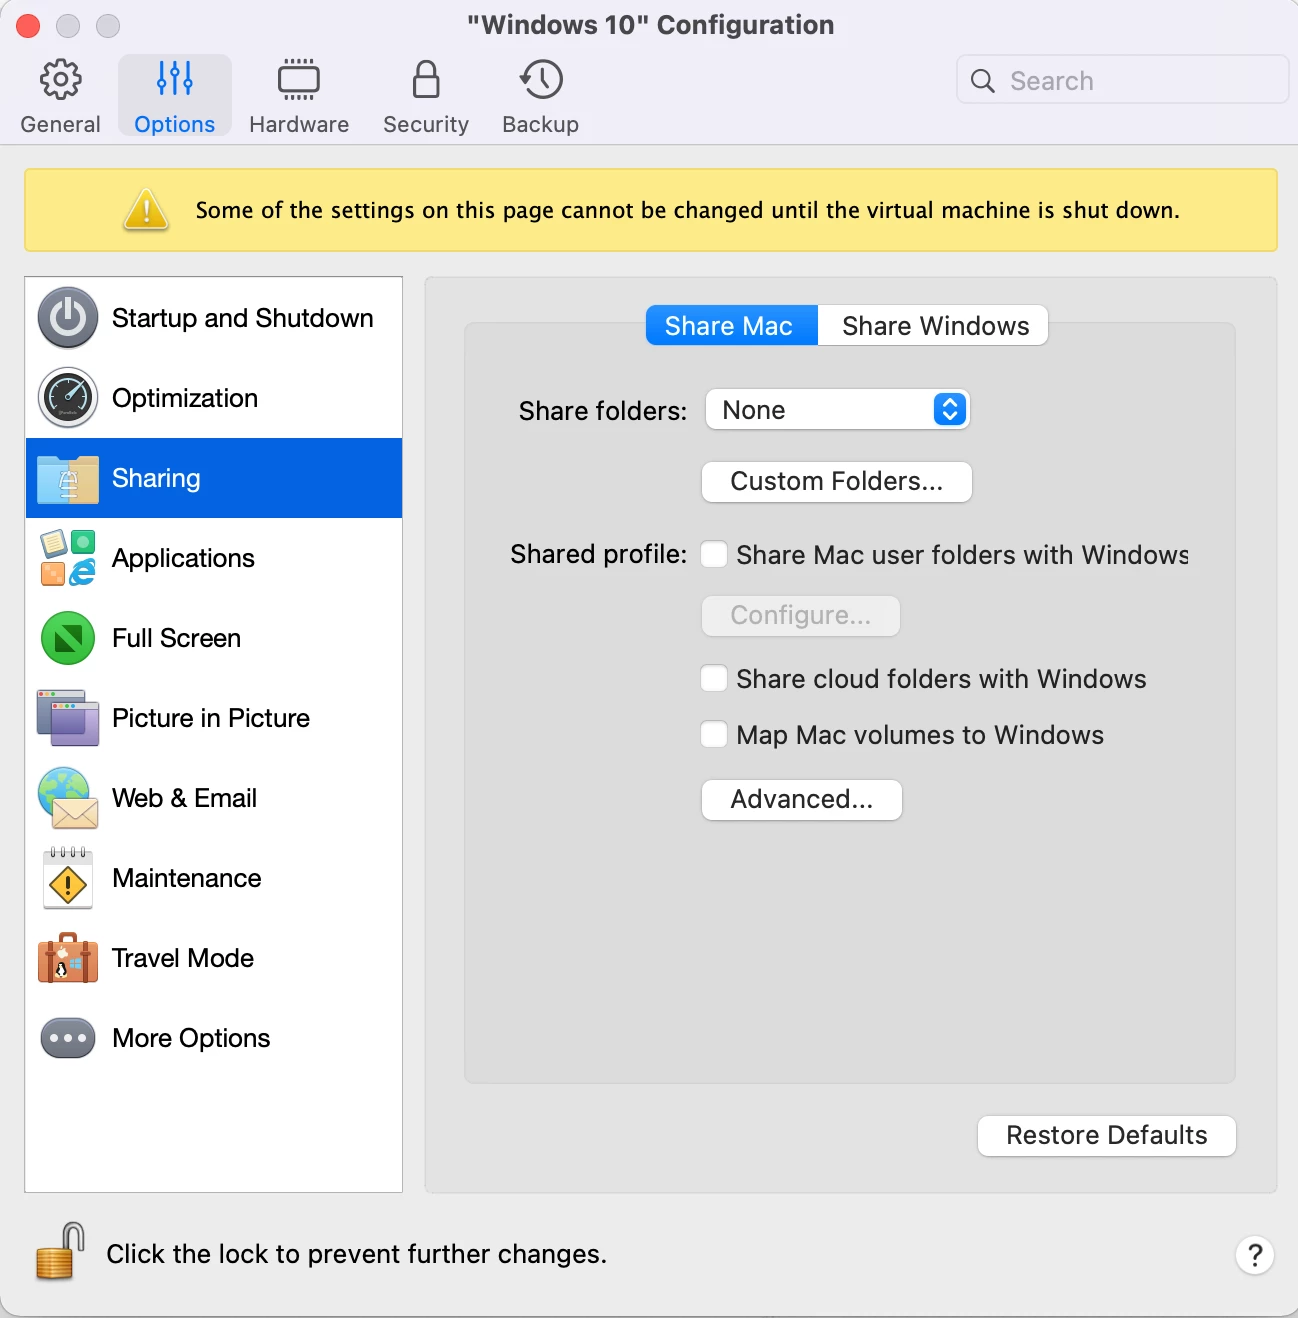Select Maintenance label in sidebar
The height and width of the screenshot is (1318, 1298).
(x=187, y=878)
